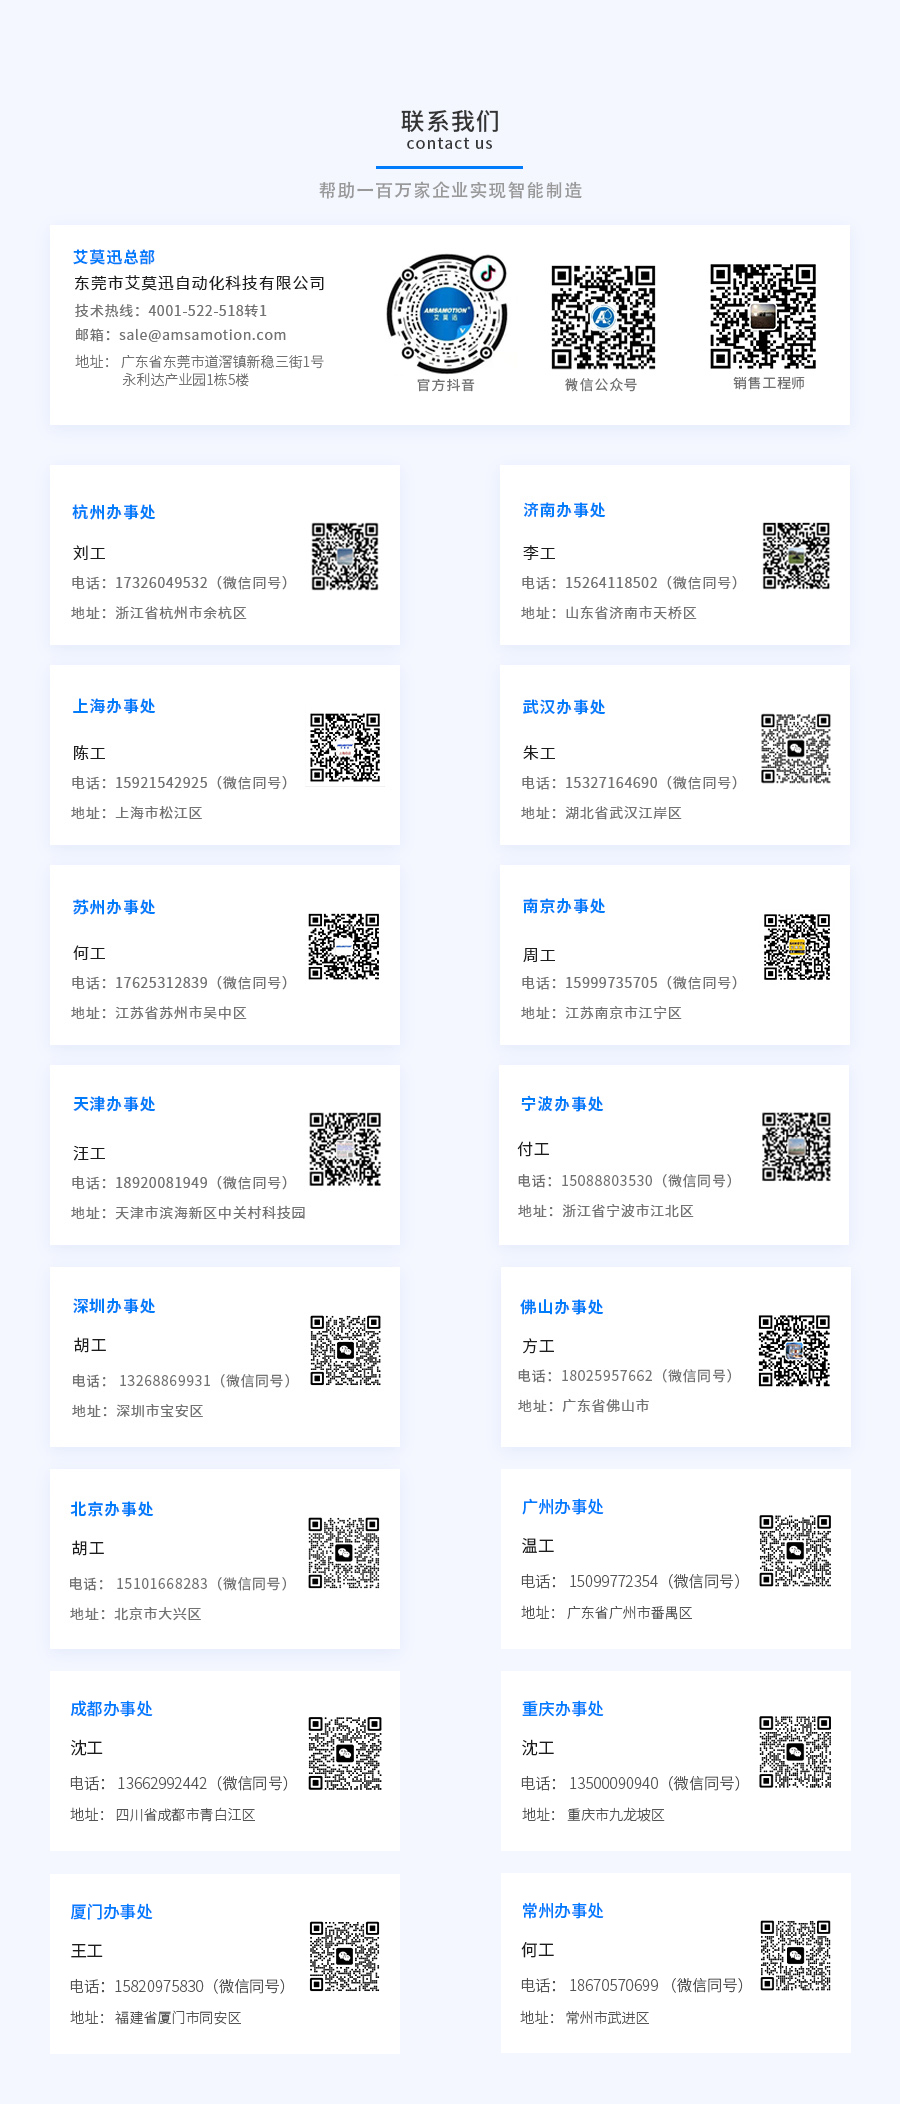
Task: Select the 重庆办事处 heading
Action: (x=563, y=1709)
